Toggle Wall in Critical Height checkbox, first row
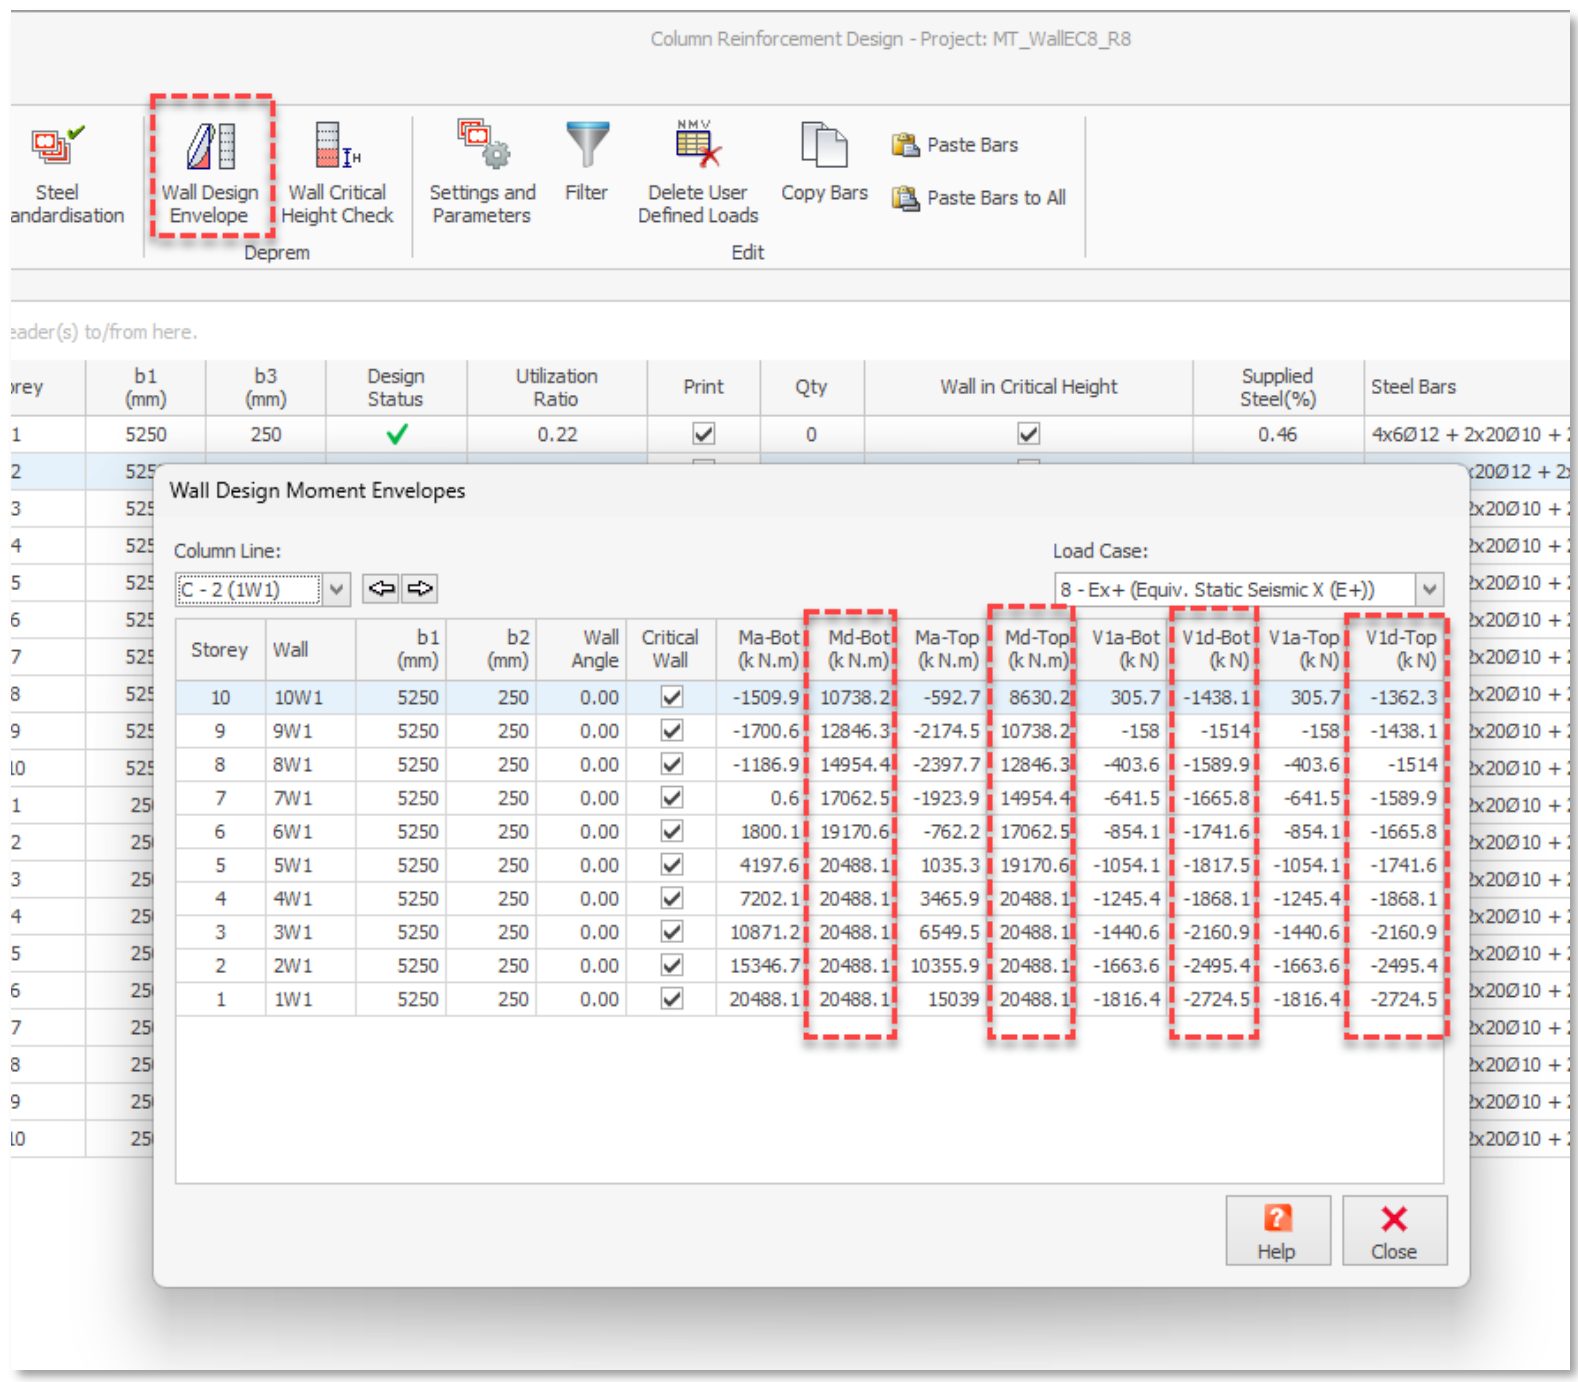This screenshot has width=1578, height=1382. click(1028, 434)
